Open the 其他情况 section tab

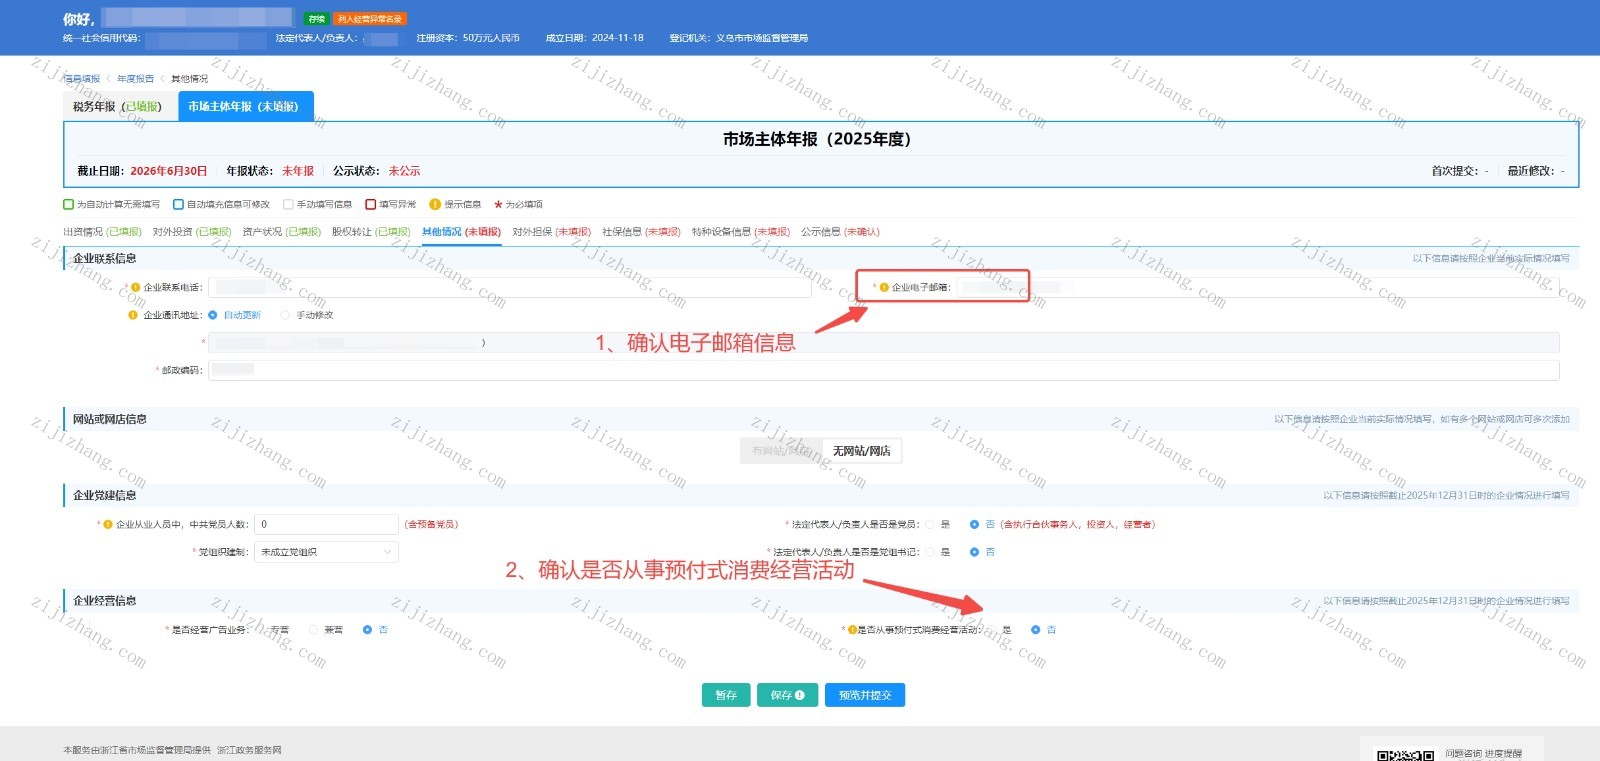point(461,232)
